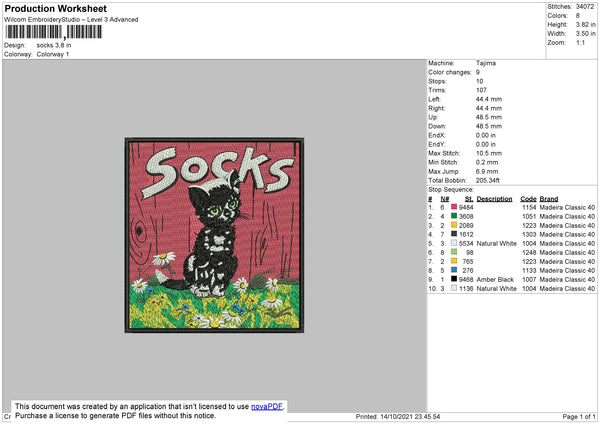This screenshot has width=600, height=424.
Task: Click the Brand column header
Action: pos(549,198)
